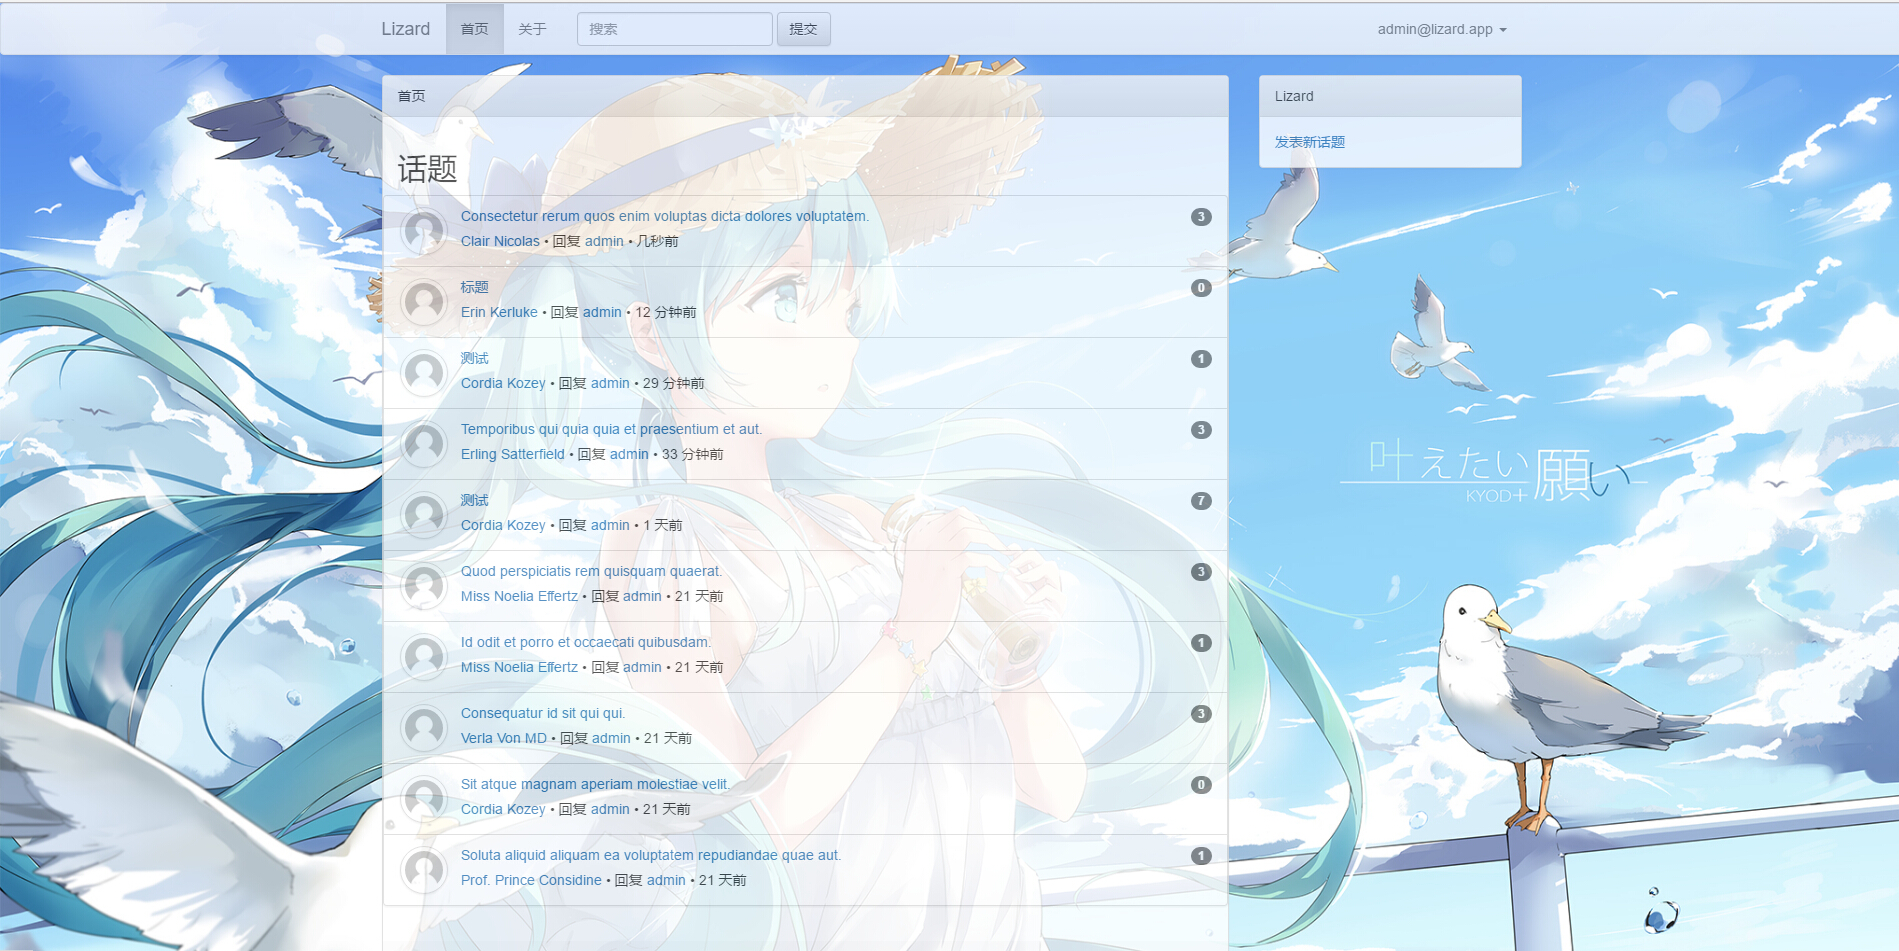Open the 关于 nav item
This screenshot has width=1899, height=951.
532,29
